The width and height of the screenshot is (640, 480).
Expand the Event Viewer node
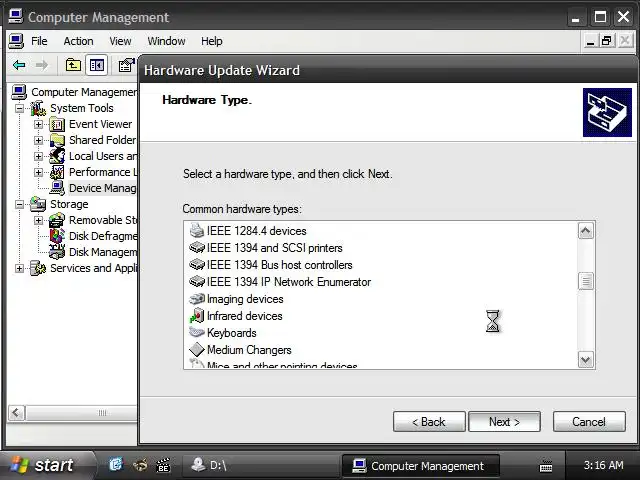point(38,124)
